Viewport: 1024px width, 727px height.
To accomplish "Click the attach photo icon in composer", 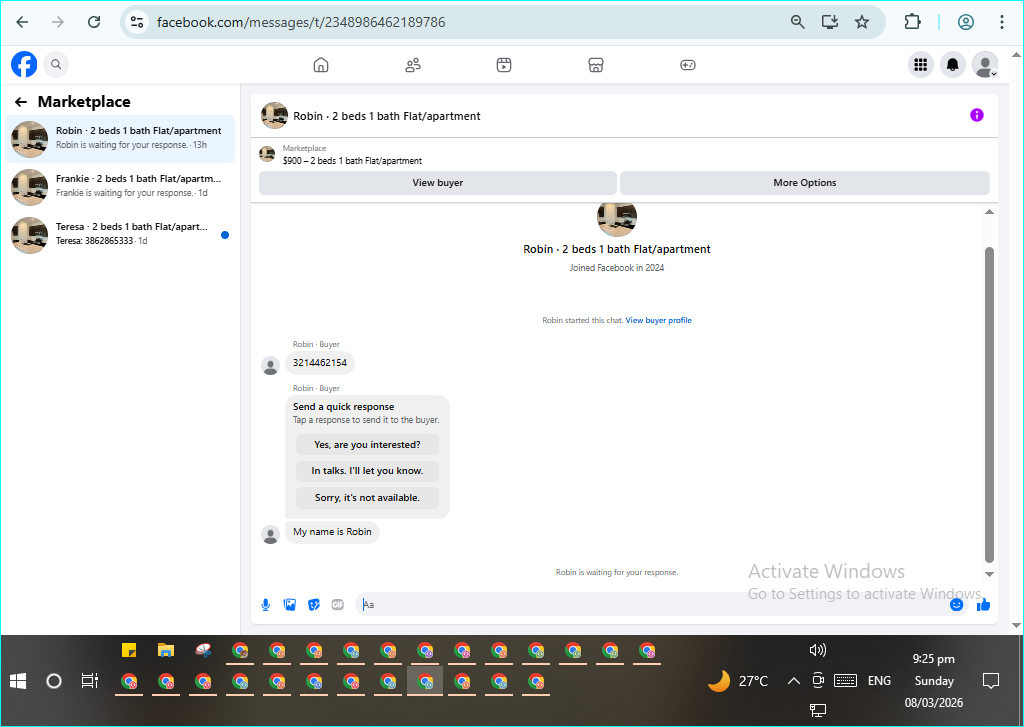I will (290, 605).
